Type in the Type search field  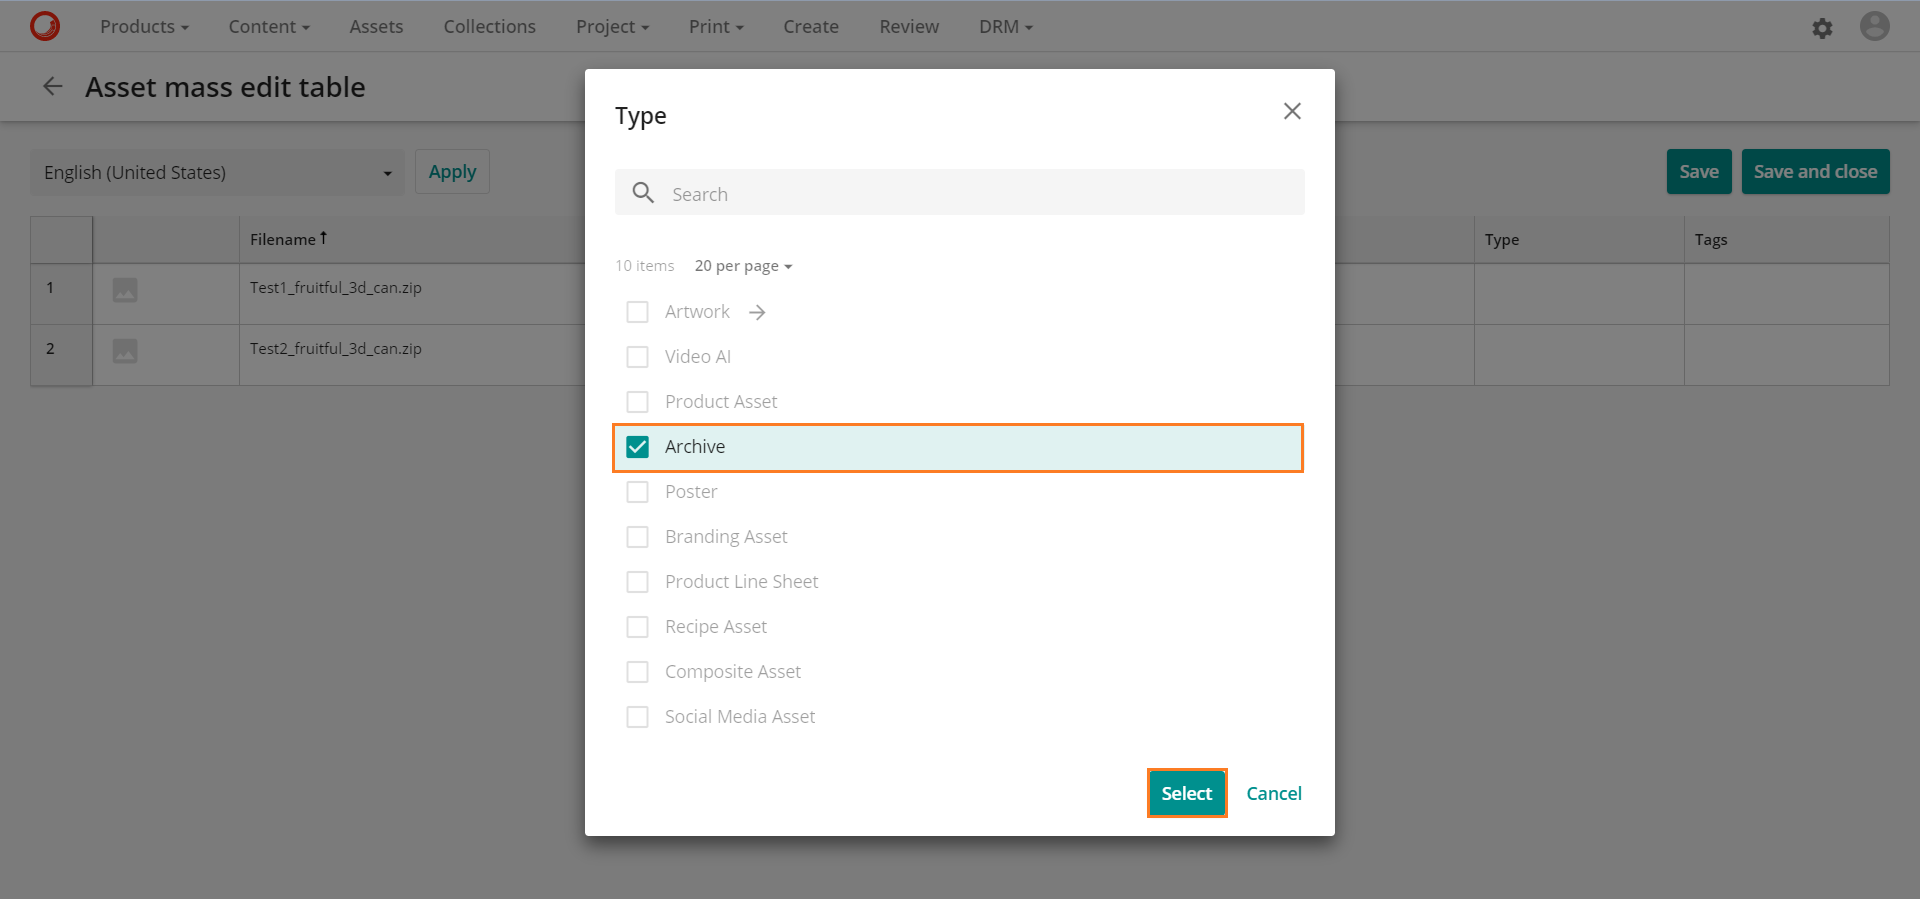tap(980, 194)
